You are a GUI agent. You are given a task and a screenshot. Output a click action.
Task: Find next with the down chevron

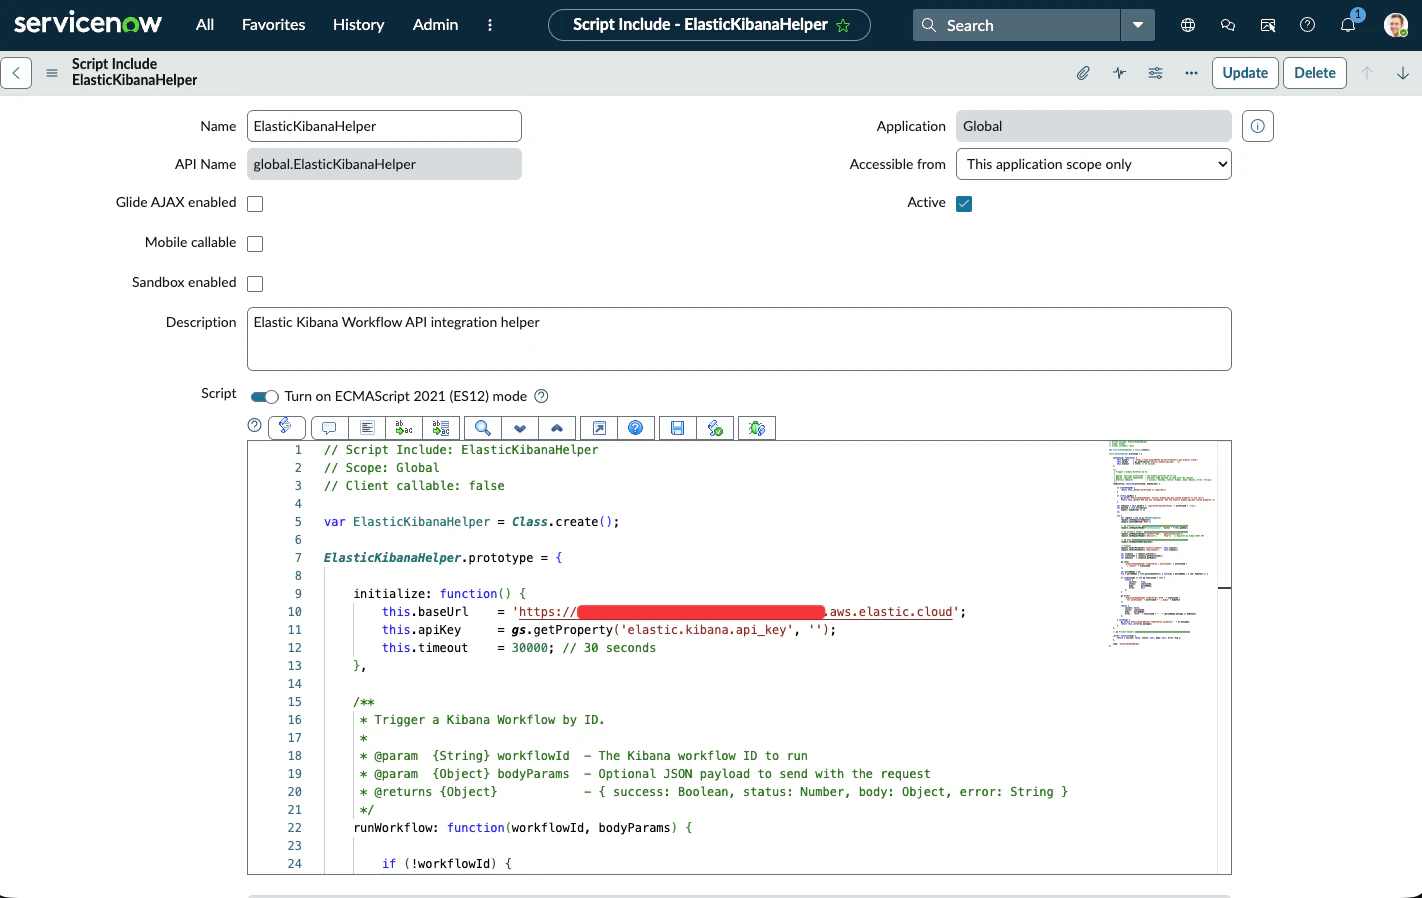point(520,428)
